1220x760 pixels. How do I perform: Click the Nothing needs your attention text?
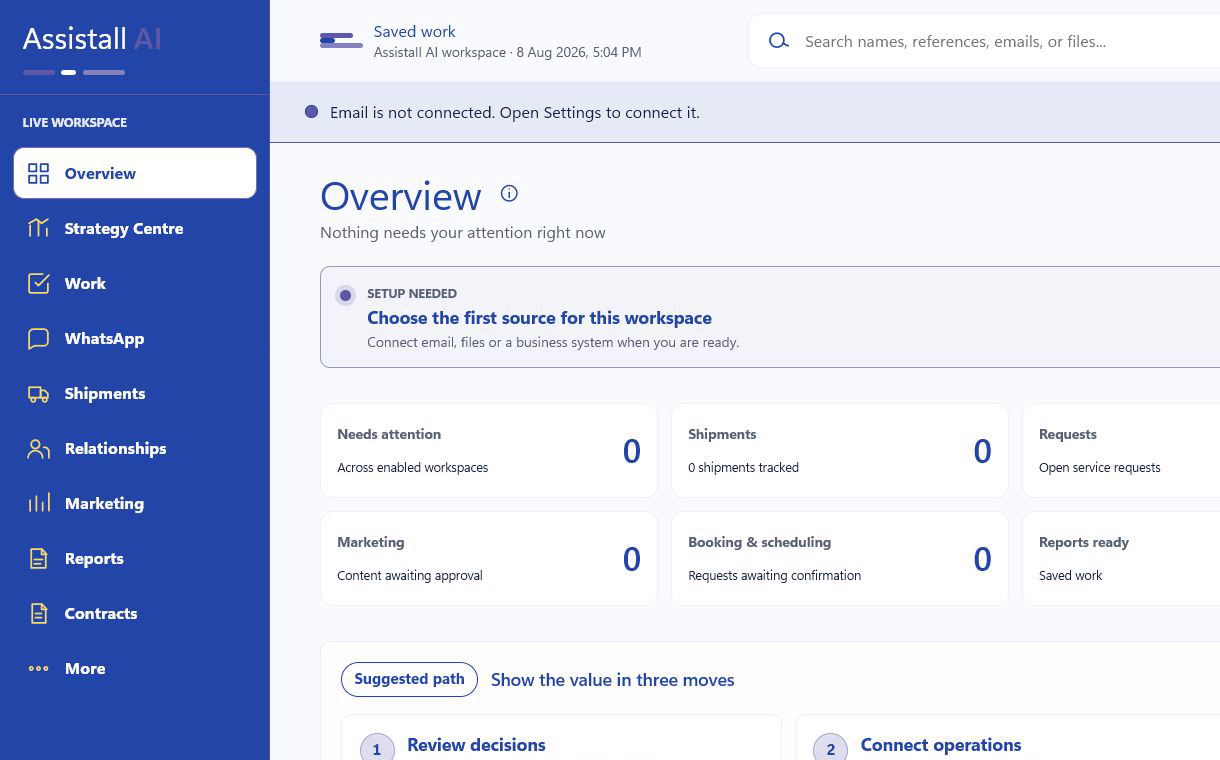pyautogui.click(x=463, y=232)
